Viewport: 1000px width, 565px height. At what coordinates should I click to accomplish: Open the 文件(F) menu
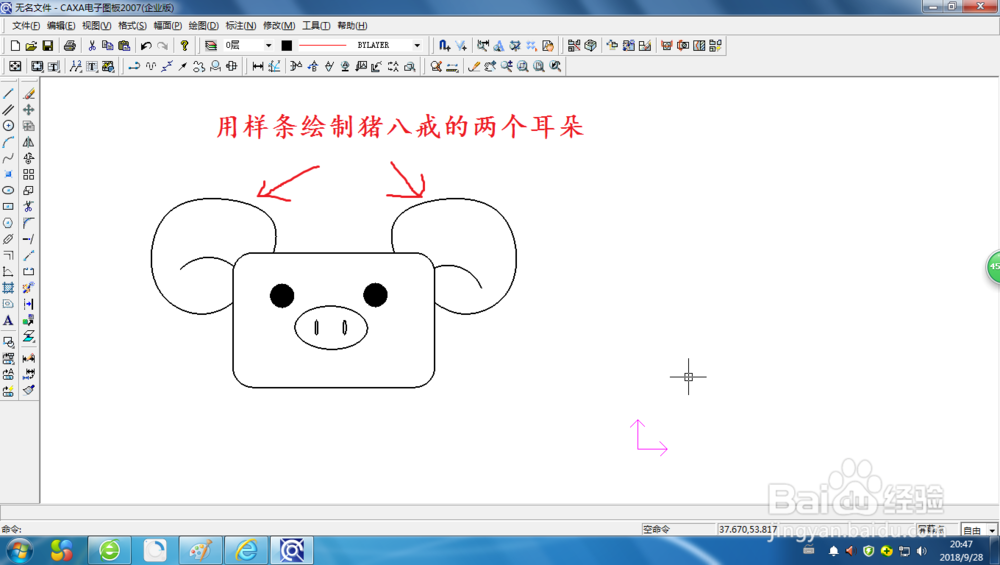pyautogui.click(x=26, y=26)
